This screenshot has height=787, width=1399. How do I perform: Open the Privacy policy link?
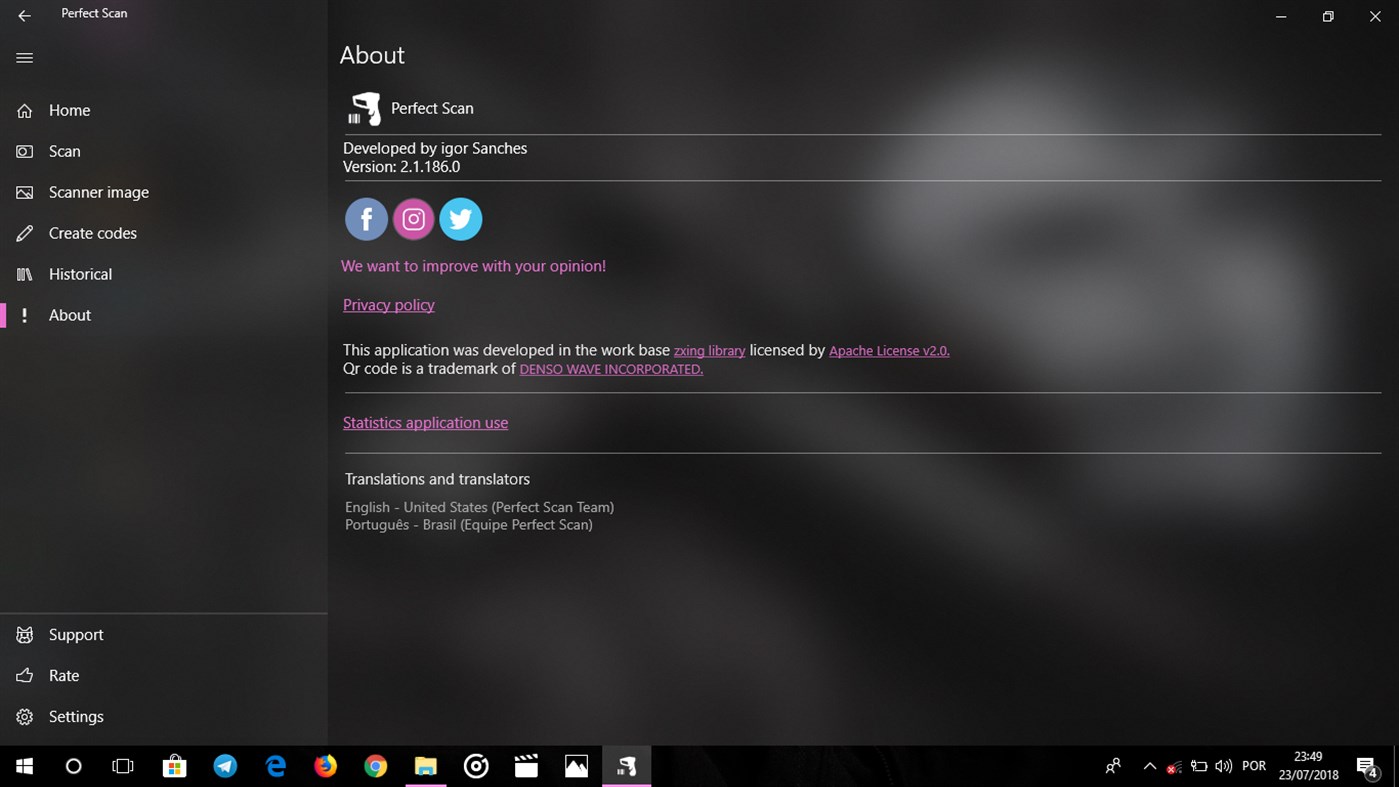coord(388,304)
